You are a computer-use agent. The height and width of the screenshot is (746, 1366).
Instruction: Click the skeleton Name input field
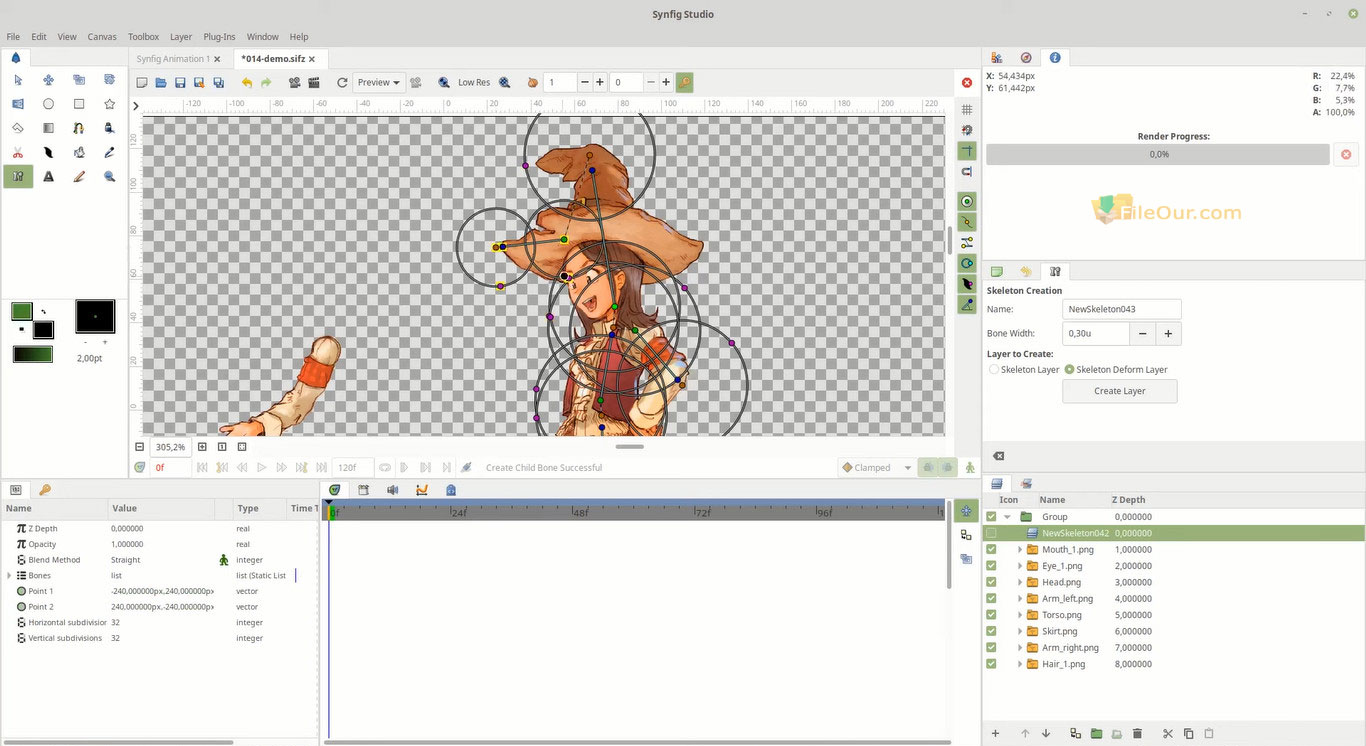(x=1122, y=309)
